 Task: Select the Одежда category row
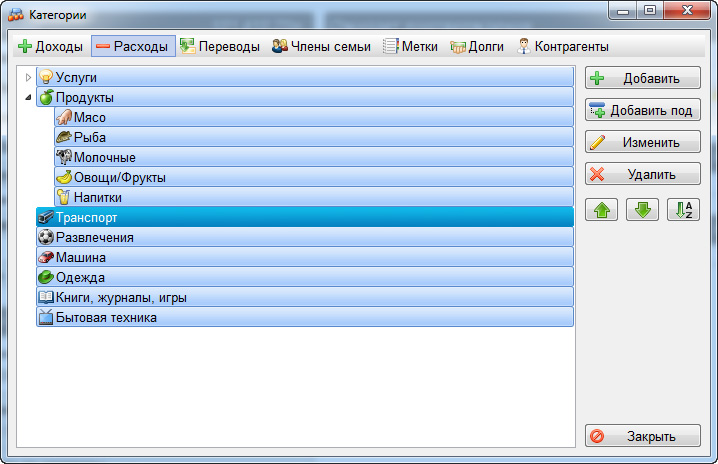coord(300,277)
